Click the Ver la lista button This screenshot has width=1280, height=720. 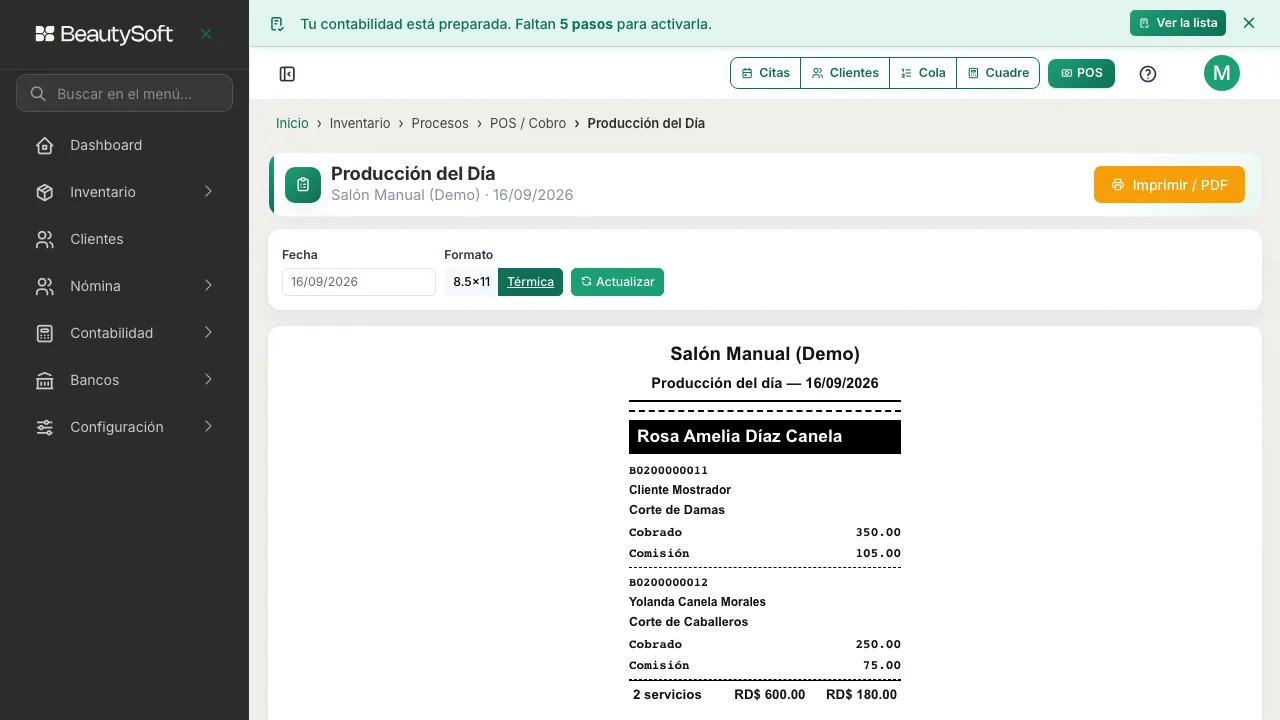coord(1178,23)
